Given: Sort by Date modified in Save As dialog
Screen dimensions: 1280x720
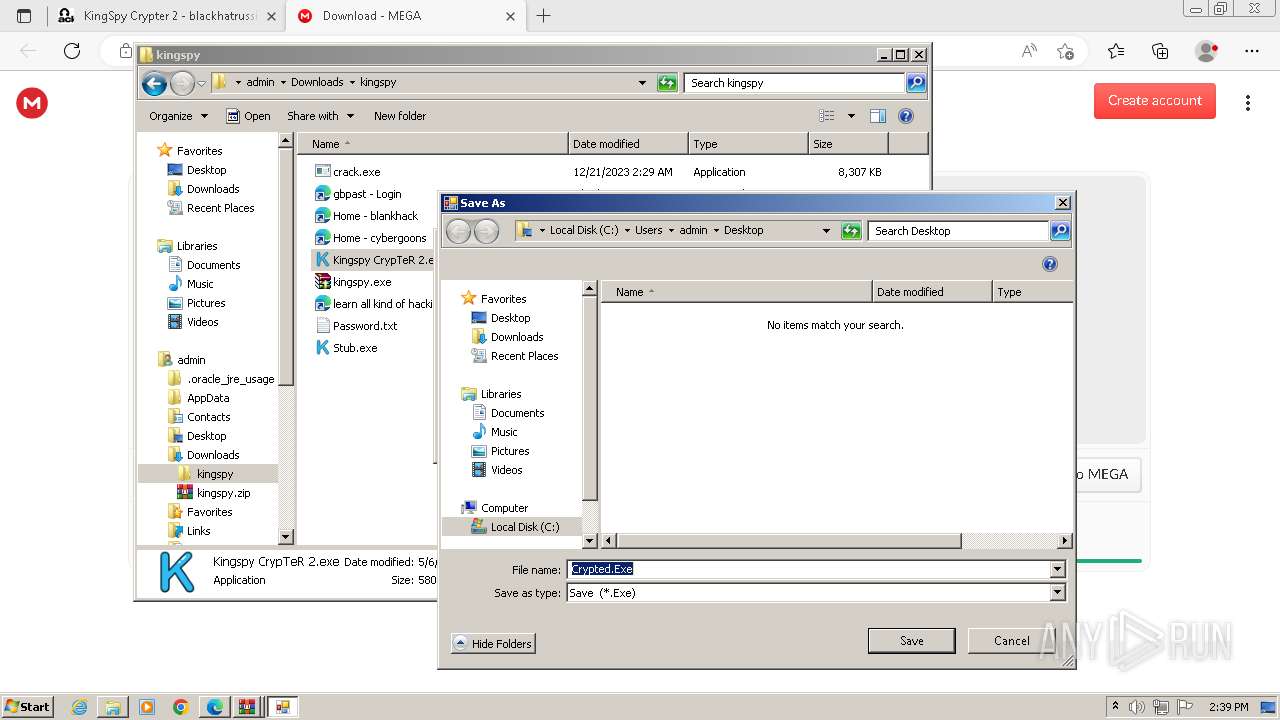Looking at the screenshot, I should [x=932, y=292].
